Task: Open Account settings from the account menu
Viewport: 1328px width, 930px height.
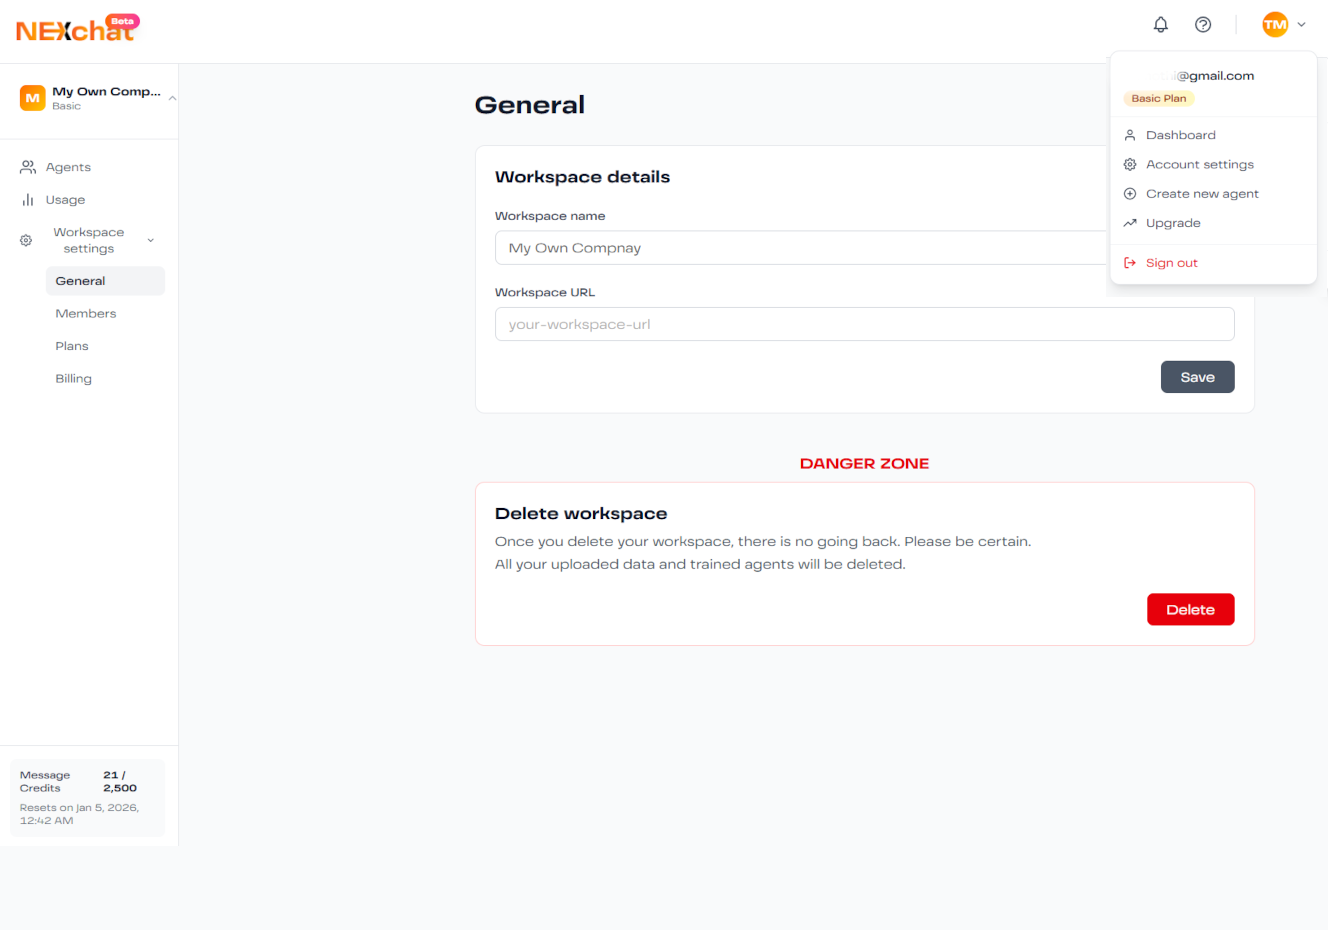Action: 1199,165
